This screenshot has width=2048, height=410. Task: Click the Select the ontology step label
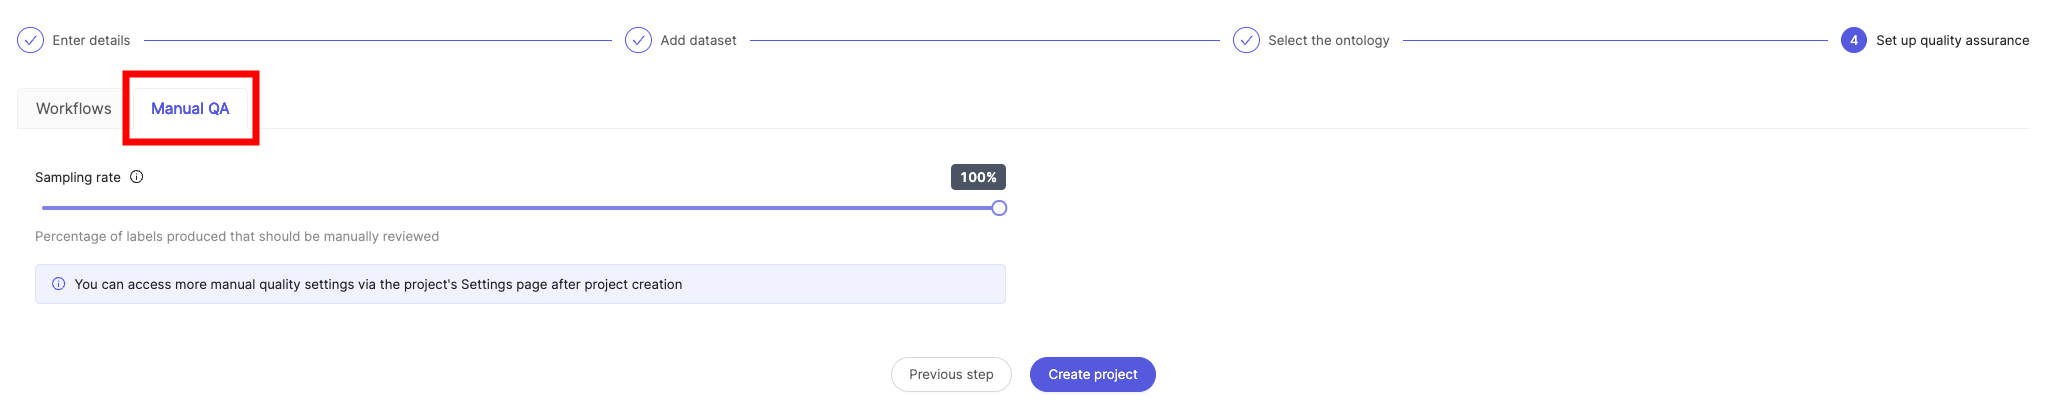(1329, 40)
